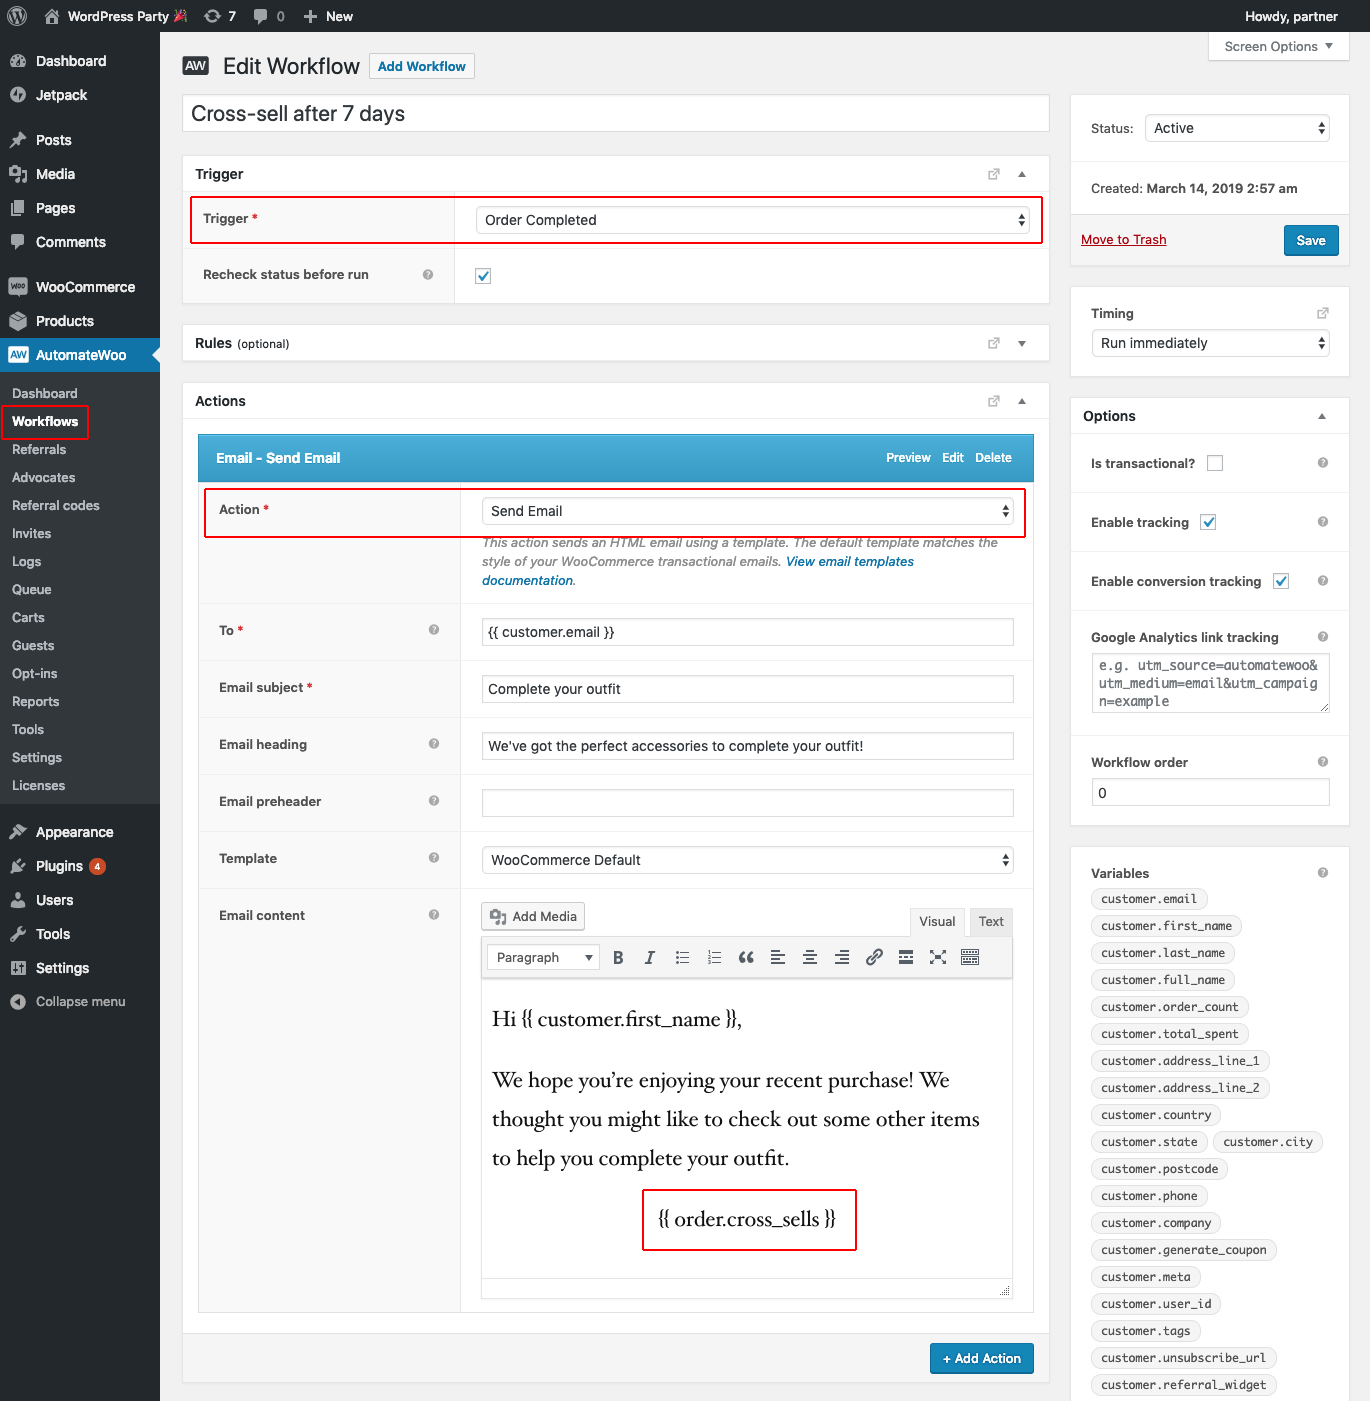Open help tooltip for the To field
The height and width of the screenshot is (1401, 1370).
[x=434, y=630]
